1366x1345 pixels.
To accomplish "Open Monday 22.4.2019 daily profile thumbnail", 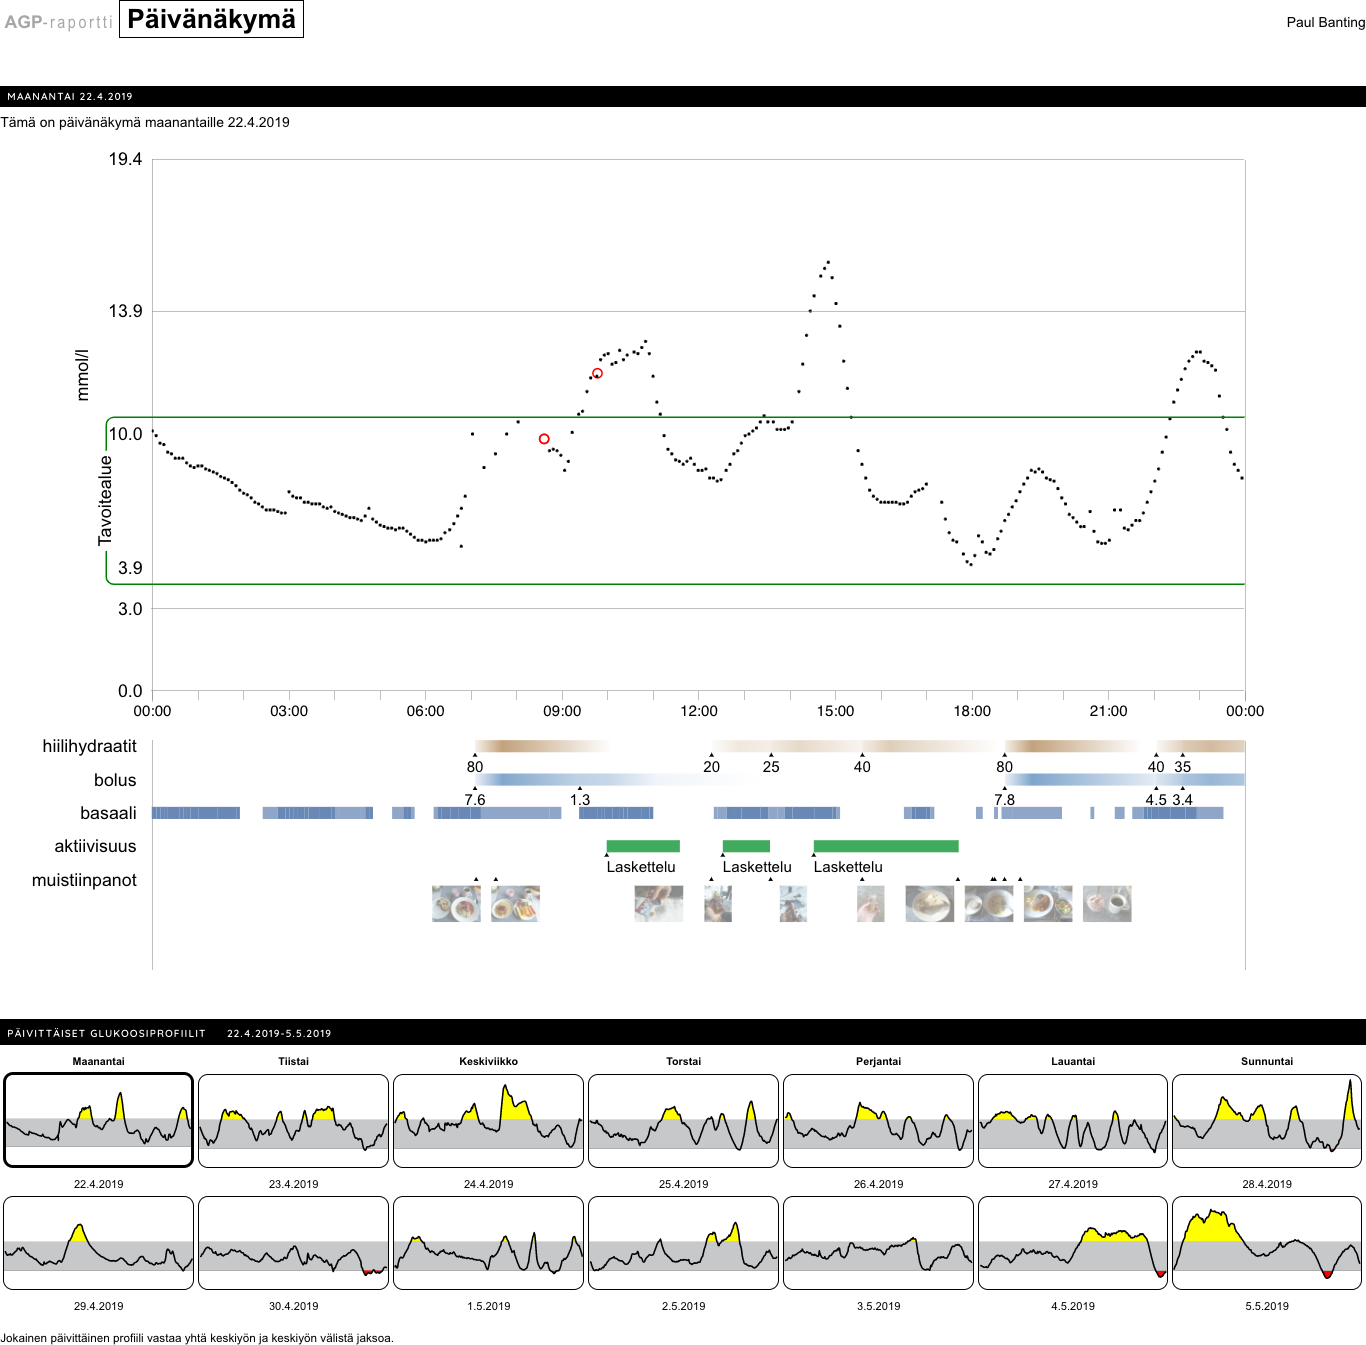I will click(98, 1120).
